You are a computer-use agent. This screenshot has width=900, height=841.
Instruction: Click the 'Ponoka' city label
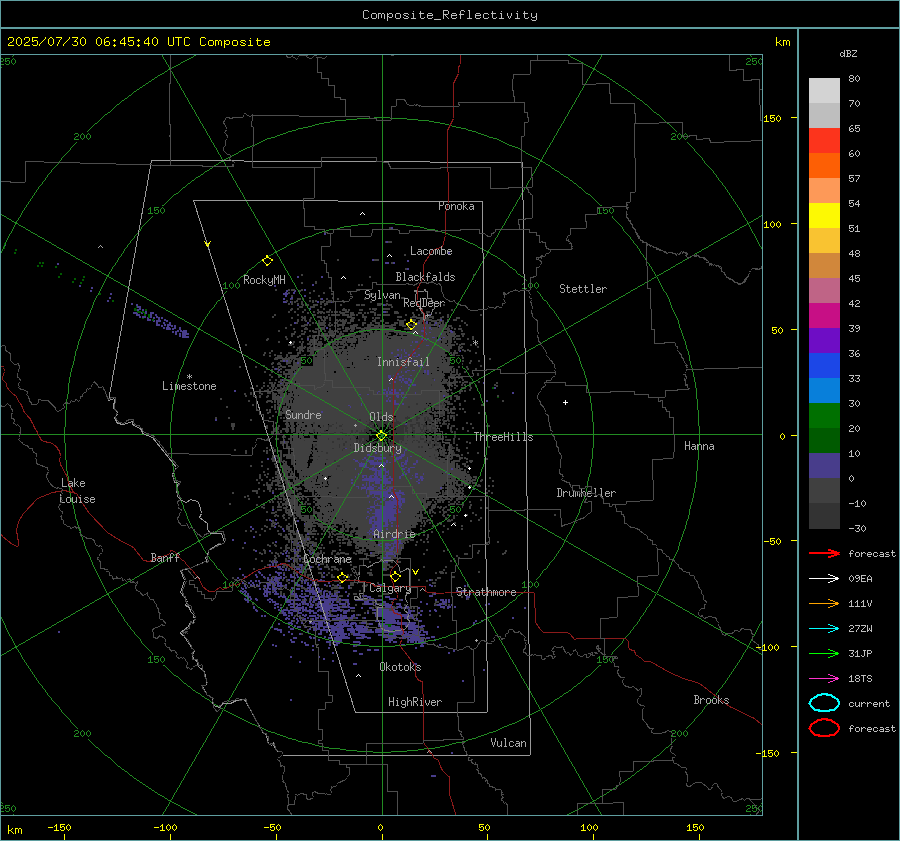tap(456, 206)
